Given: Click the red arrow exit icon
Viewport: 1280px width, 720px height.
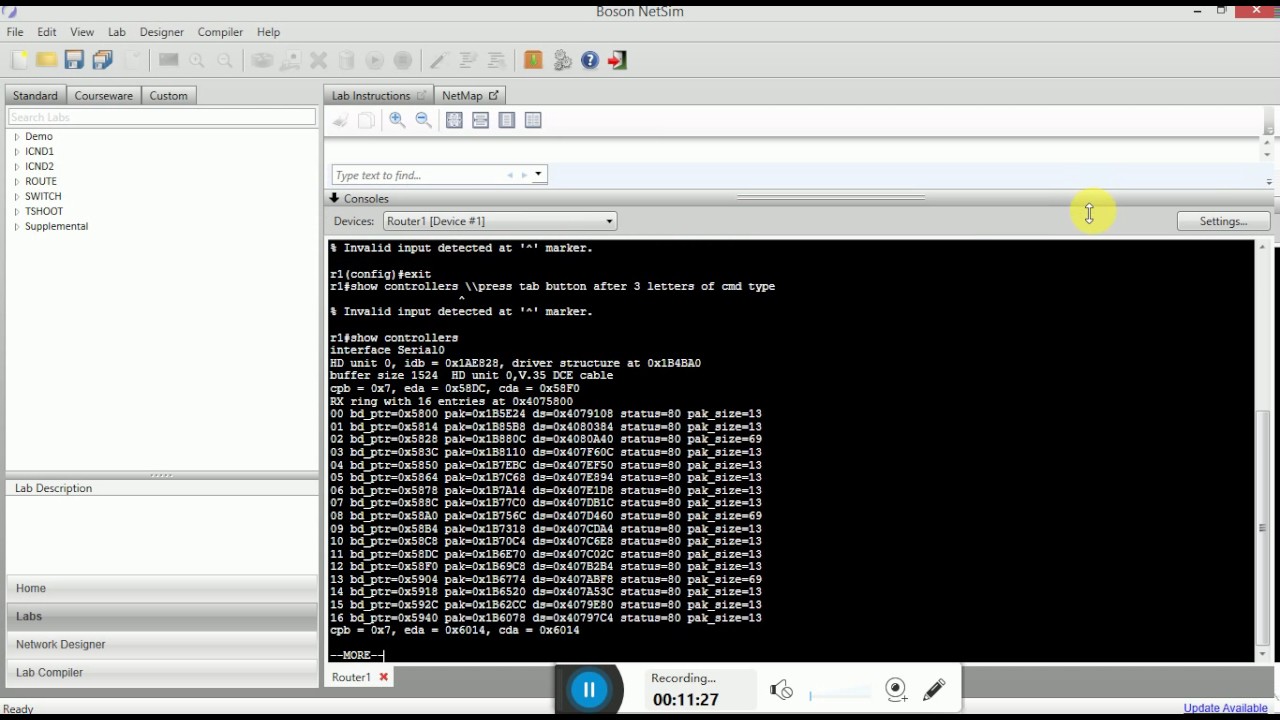Looking at the screenshot, I should point(617,60).
